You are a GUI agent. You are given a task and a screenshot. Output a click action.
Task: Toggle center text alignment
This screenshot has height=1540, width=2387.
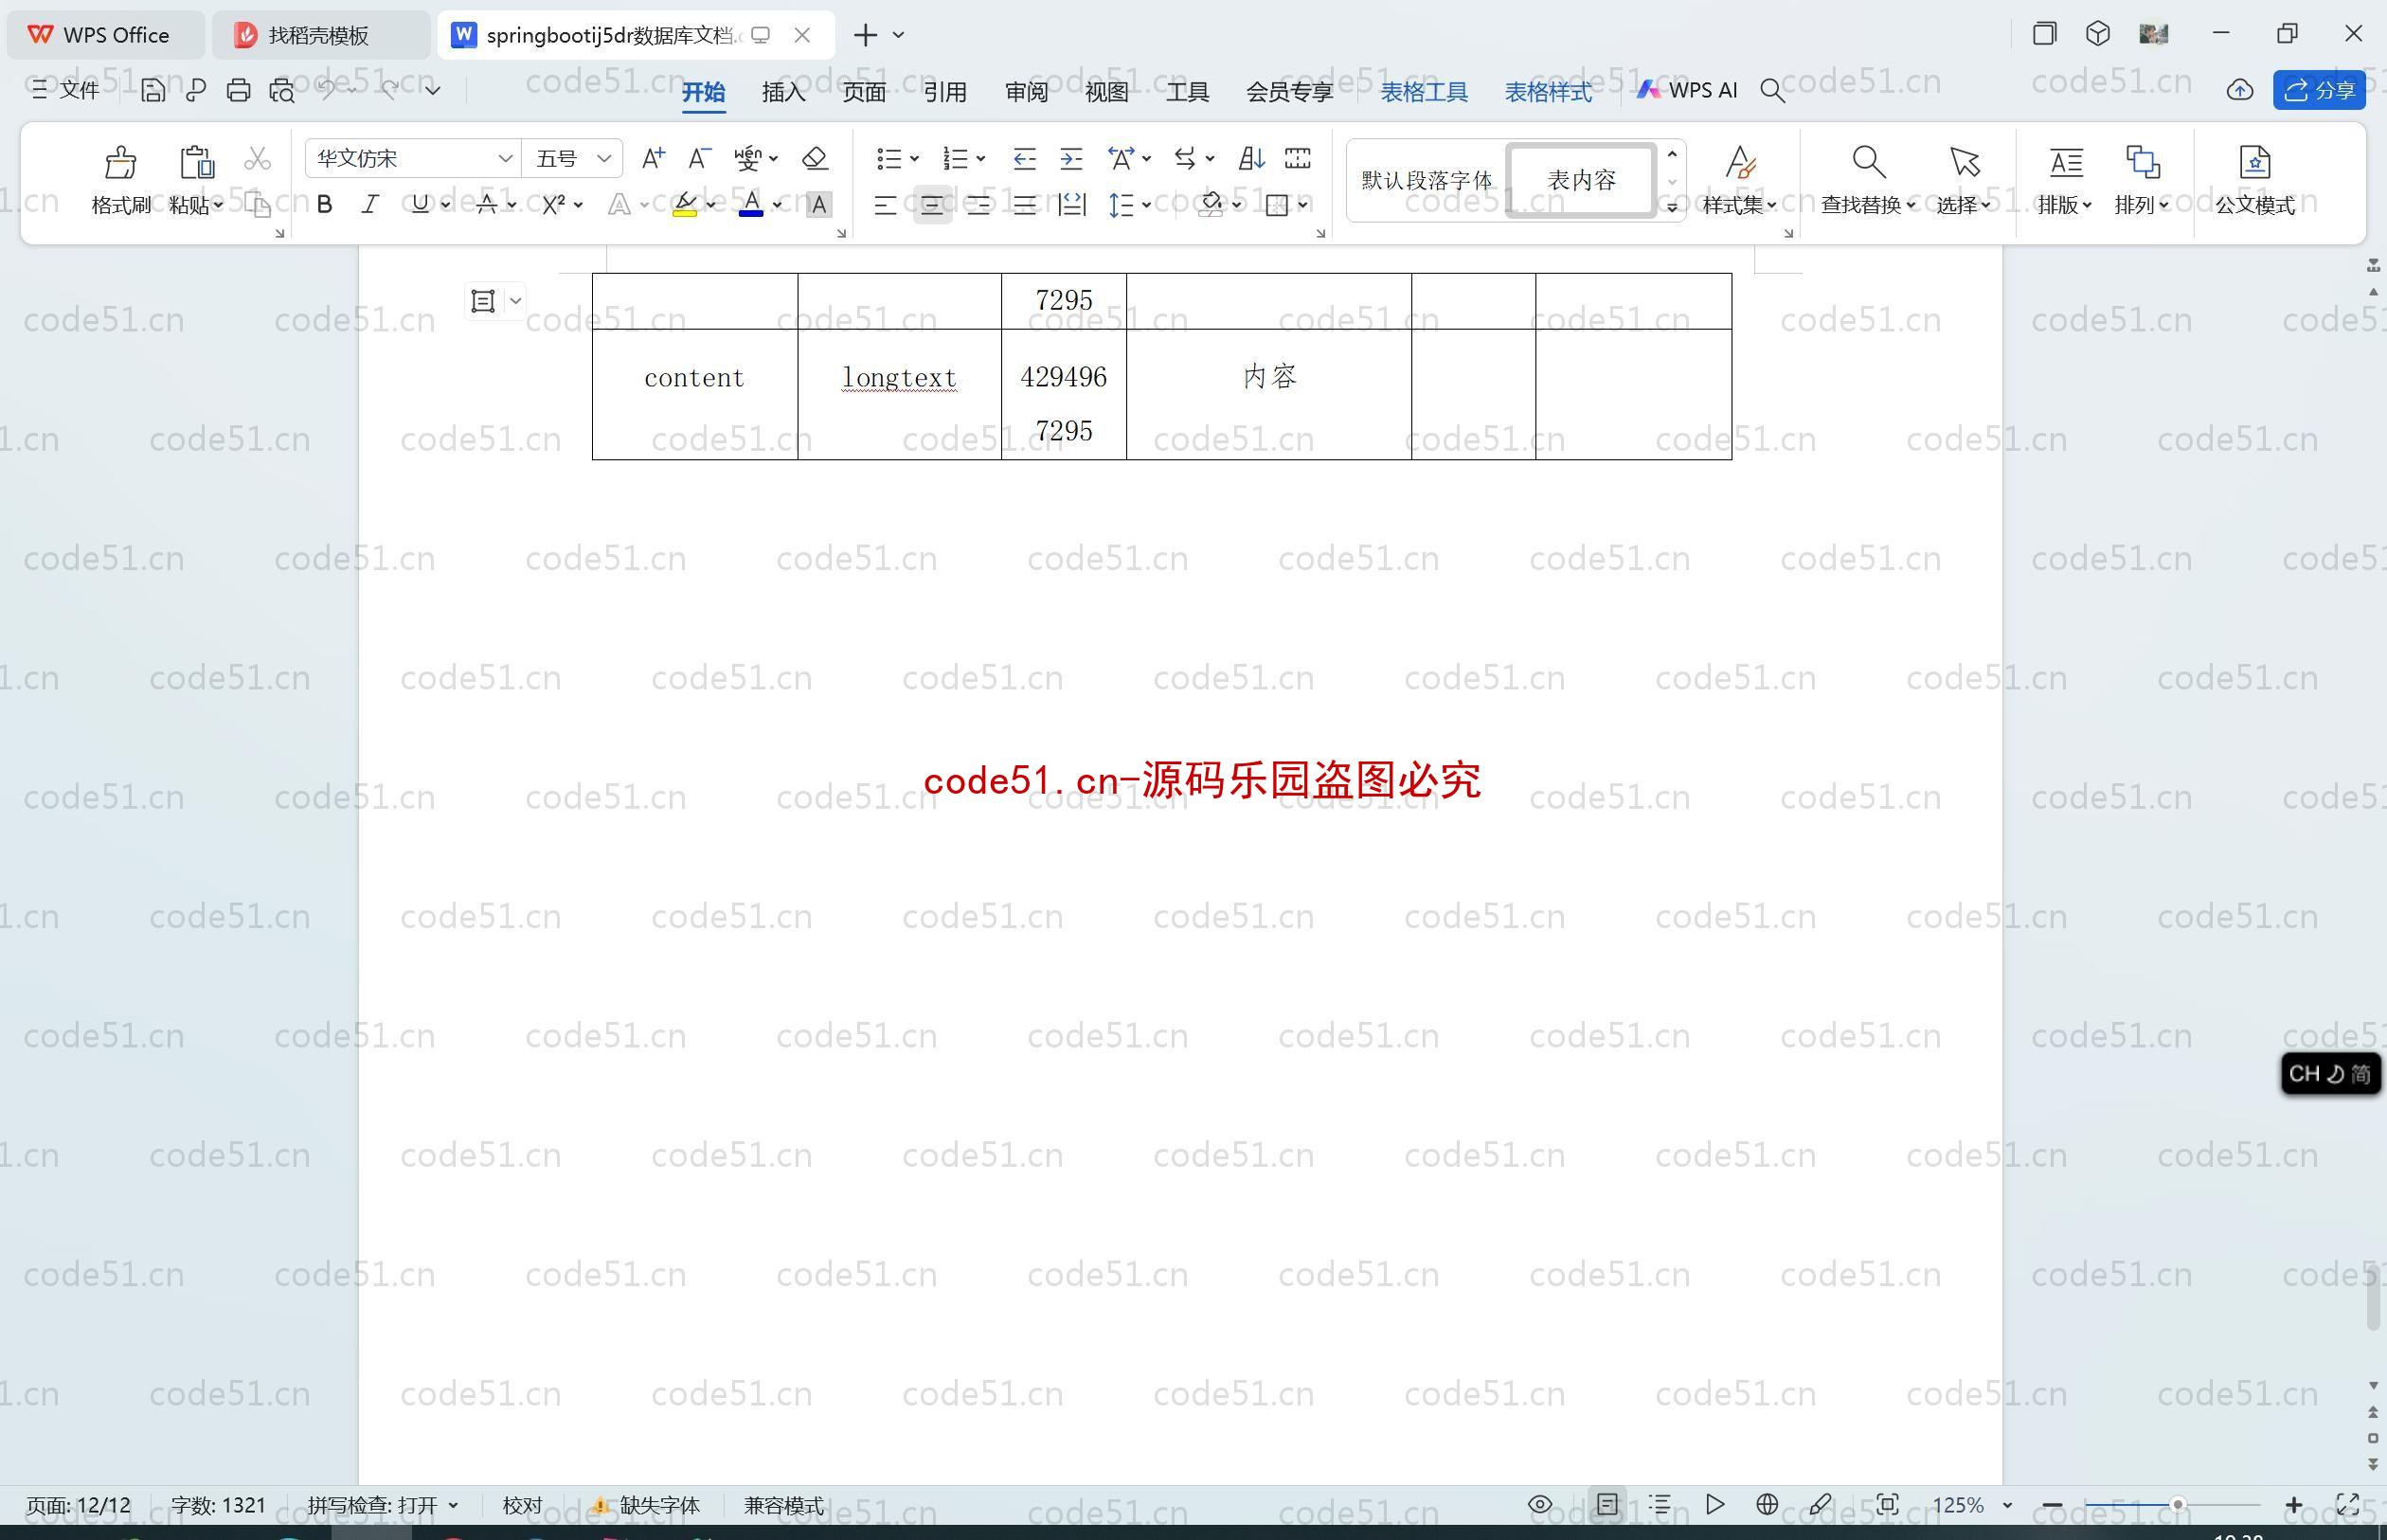[x=932, y=205]
